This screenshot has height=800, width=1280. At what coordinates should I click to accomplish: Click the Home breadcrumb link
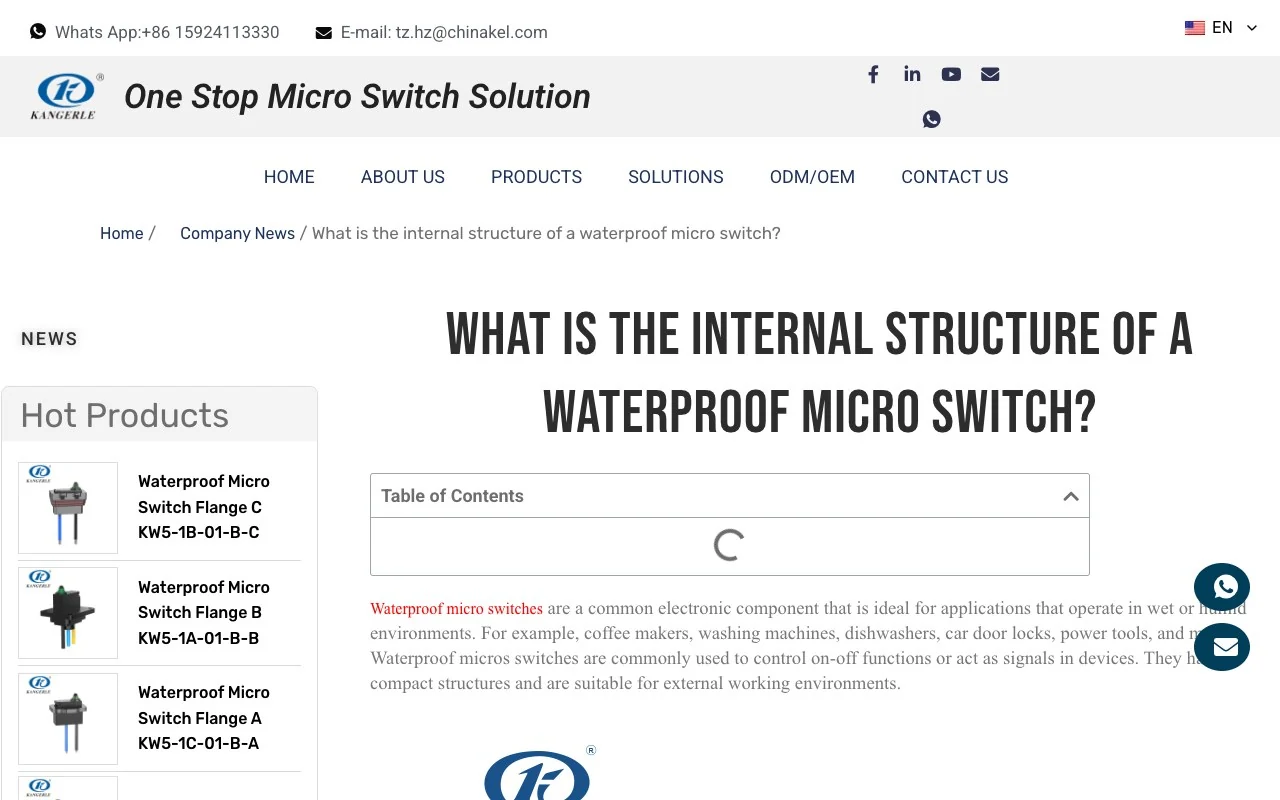tap(122, 233)
